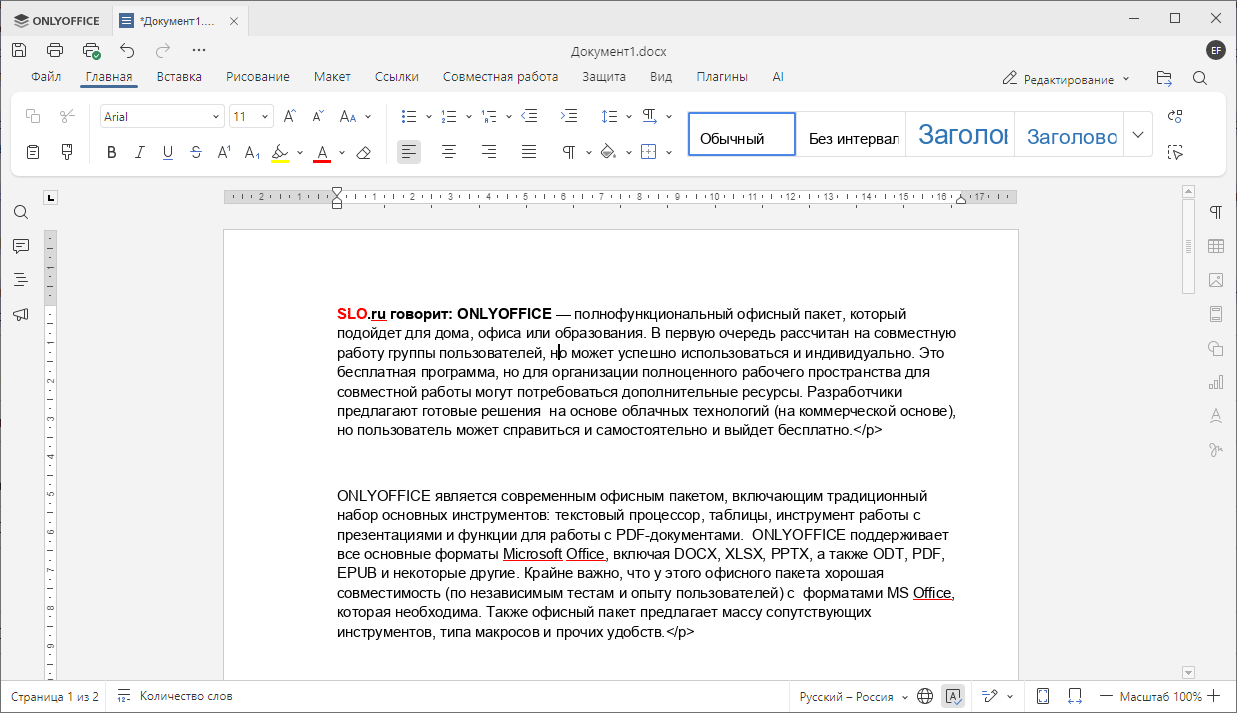Copy the selection with the Copy icon
The image size is (1237, 713).
[x=33, y=116]
